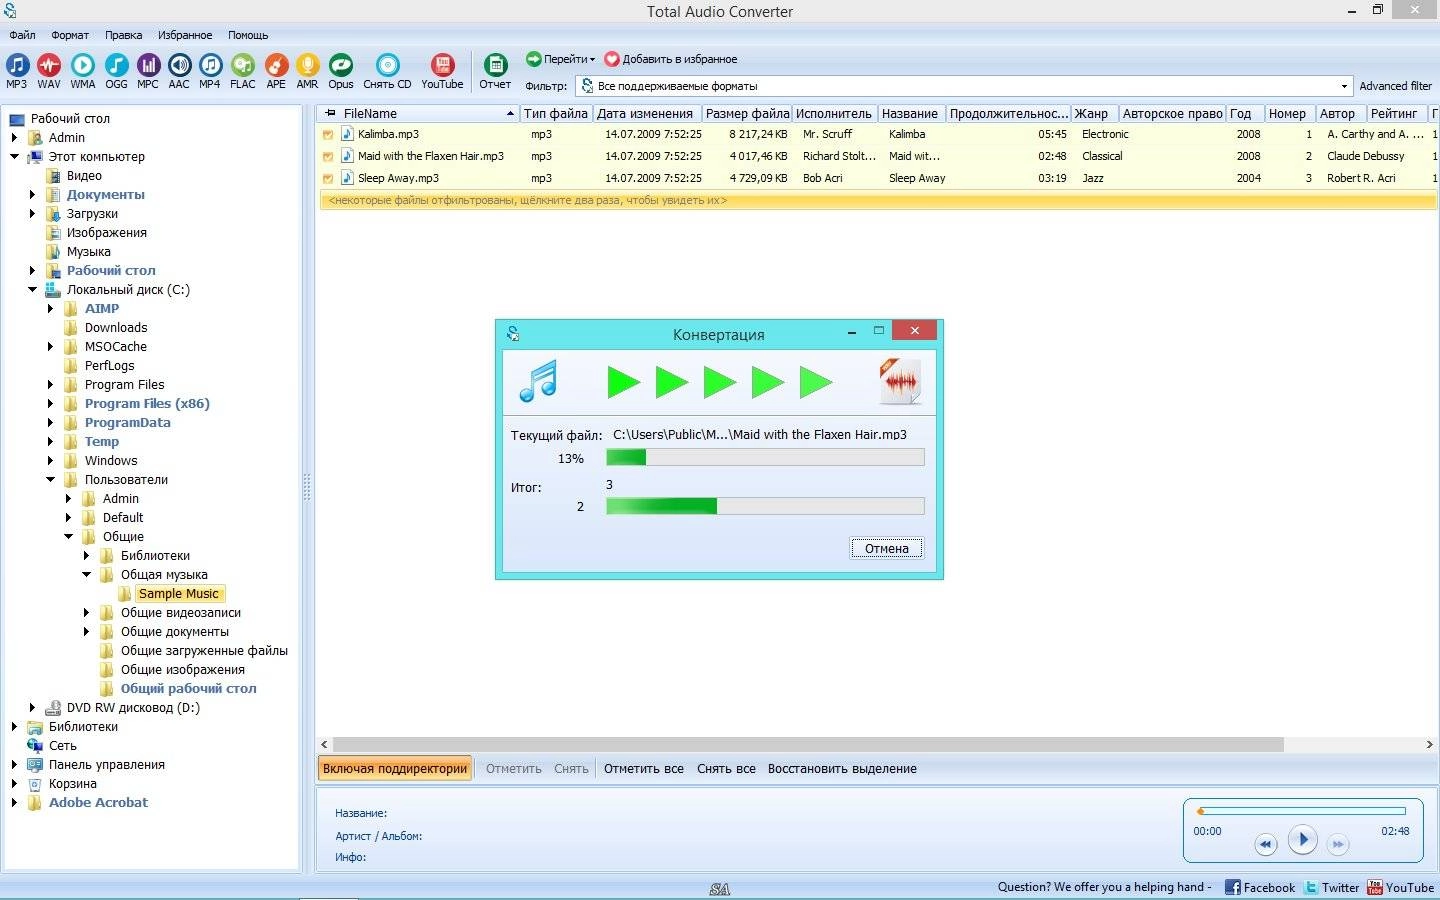The width and height of the screenshot is (1440, 900).
Task: Click the total Итог progress bar
Action: pyautogui.click(x=765, y=506)
